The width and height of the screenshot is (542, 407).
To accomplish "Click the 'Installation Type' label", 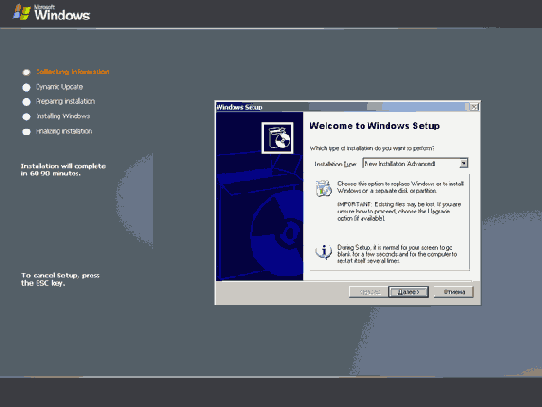I will pyautogui.click(x=335, y=164).
